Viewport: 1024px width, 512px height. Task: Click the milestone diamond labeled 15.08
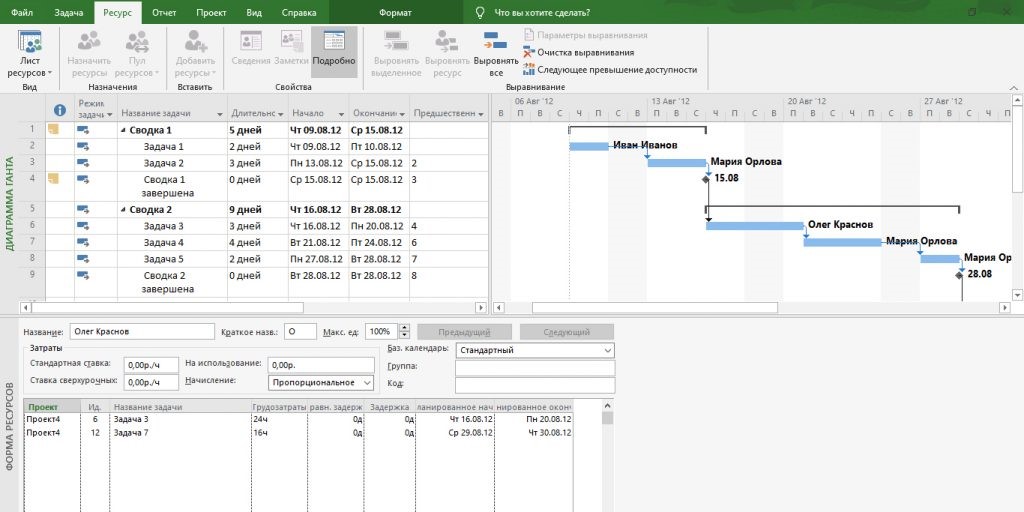click(x=706, y=178)
